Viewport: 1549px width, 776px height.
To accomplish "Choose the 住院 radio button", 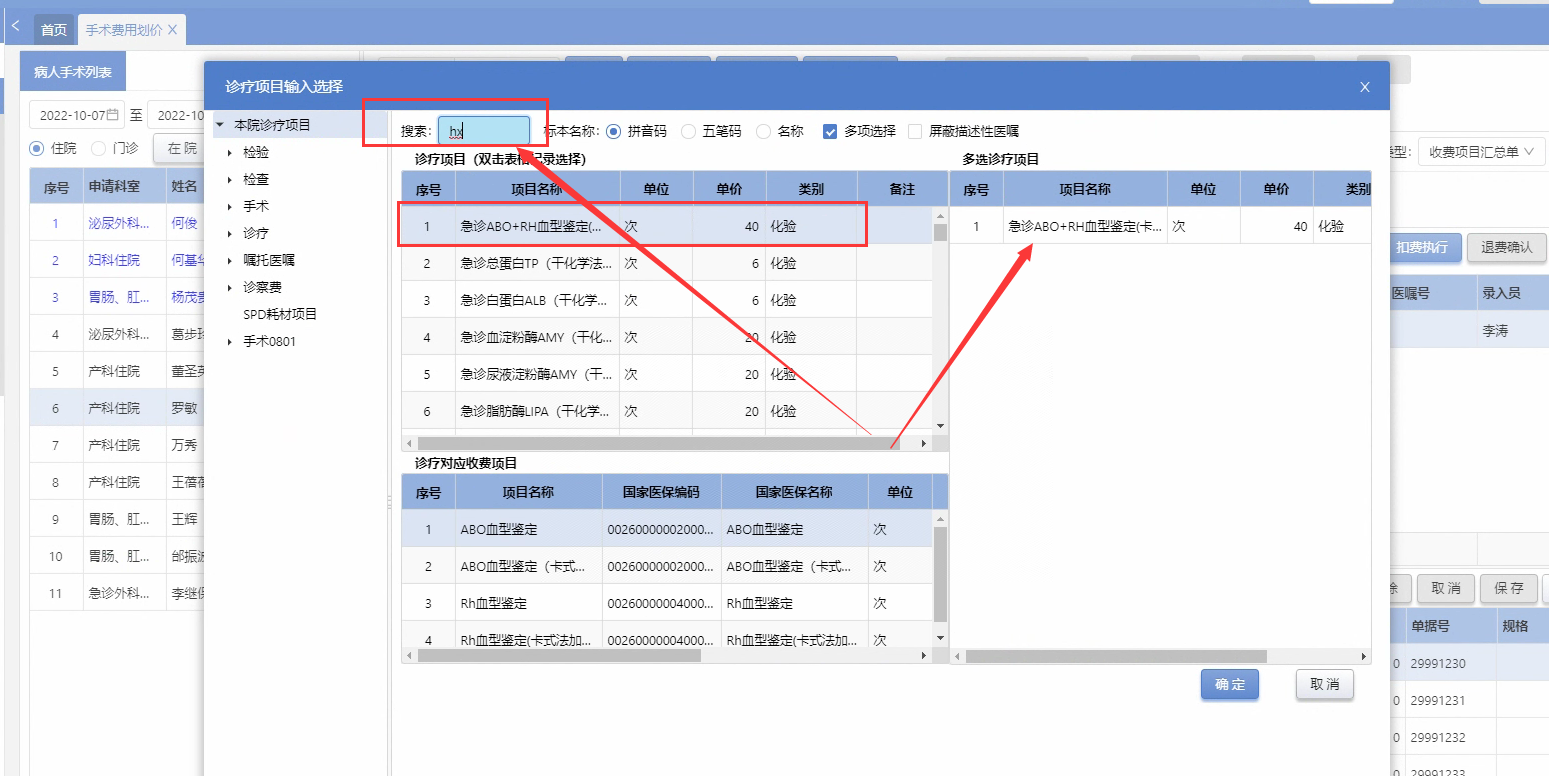I will (x=37, y=148).
